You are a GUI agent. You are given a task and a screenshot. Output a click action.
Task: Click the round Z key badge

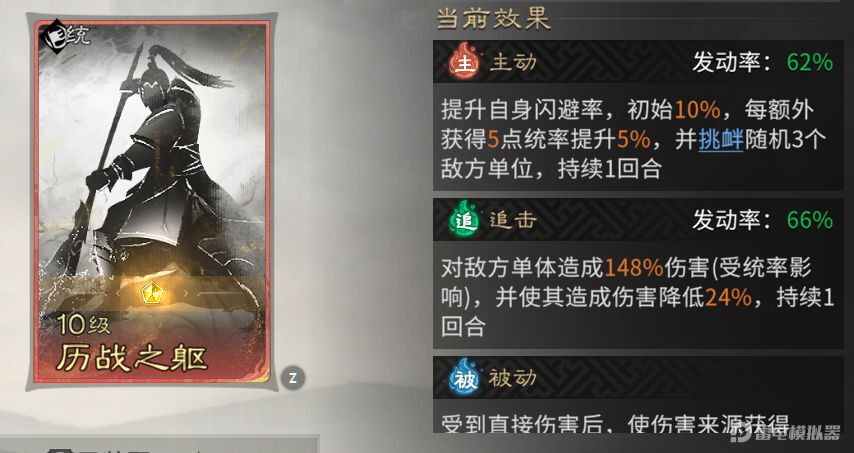pos(292,378)
